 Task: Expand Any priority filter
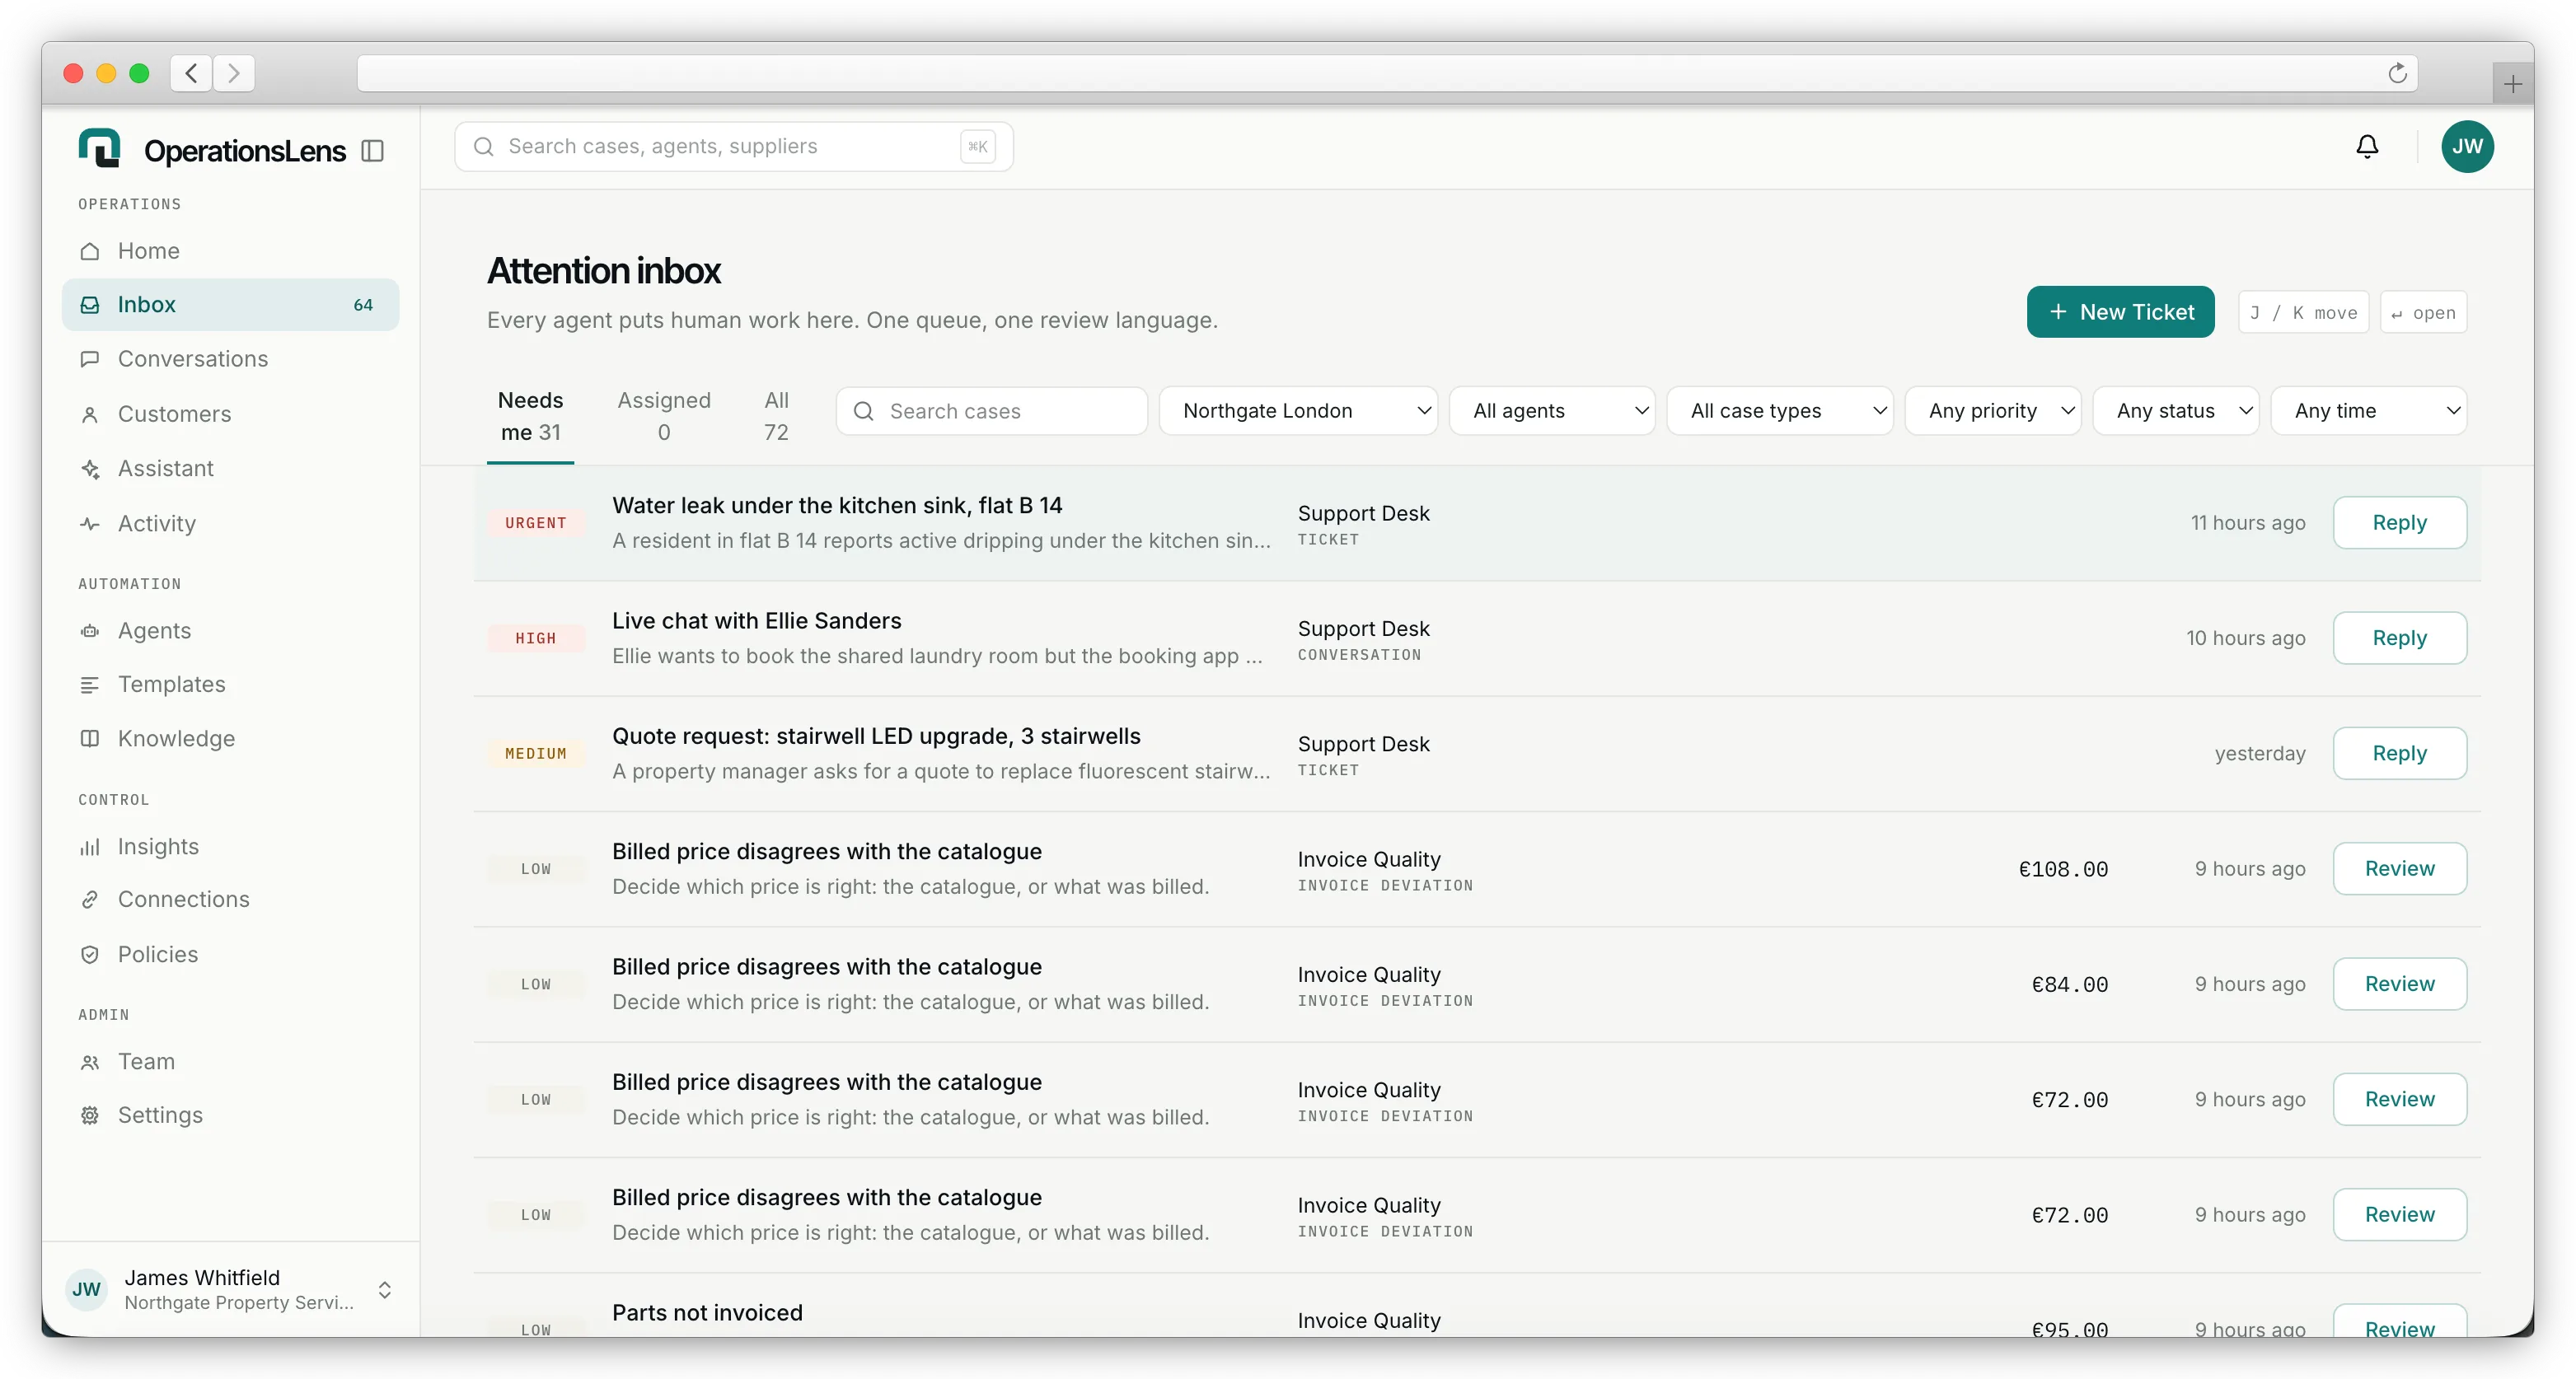pyautogui.click(x=1992, y=411)
